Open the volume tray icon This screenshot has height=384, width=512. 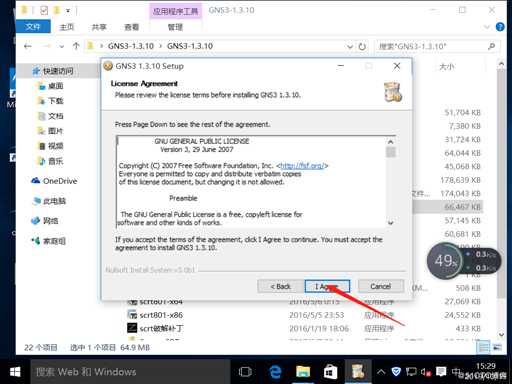click(425, 371)
